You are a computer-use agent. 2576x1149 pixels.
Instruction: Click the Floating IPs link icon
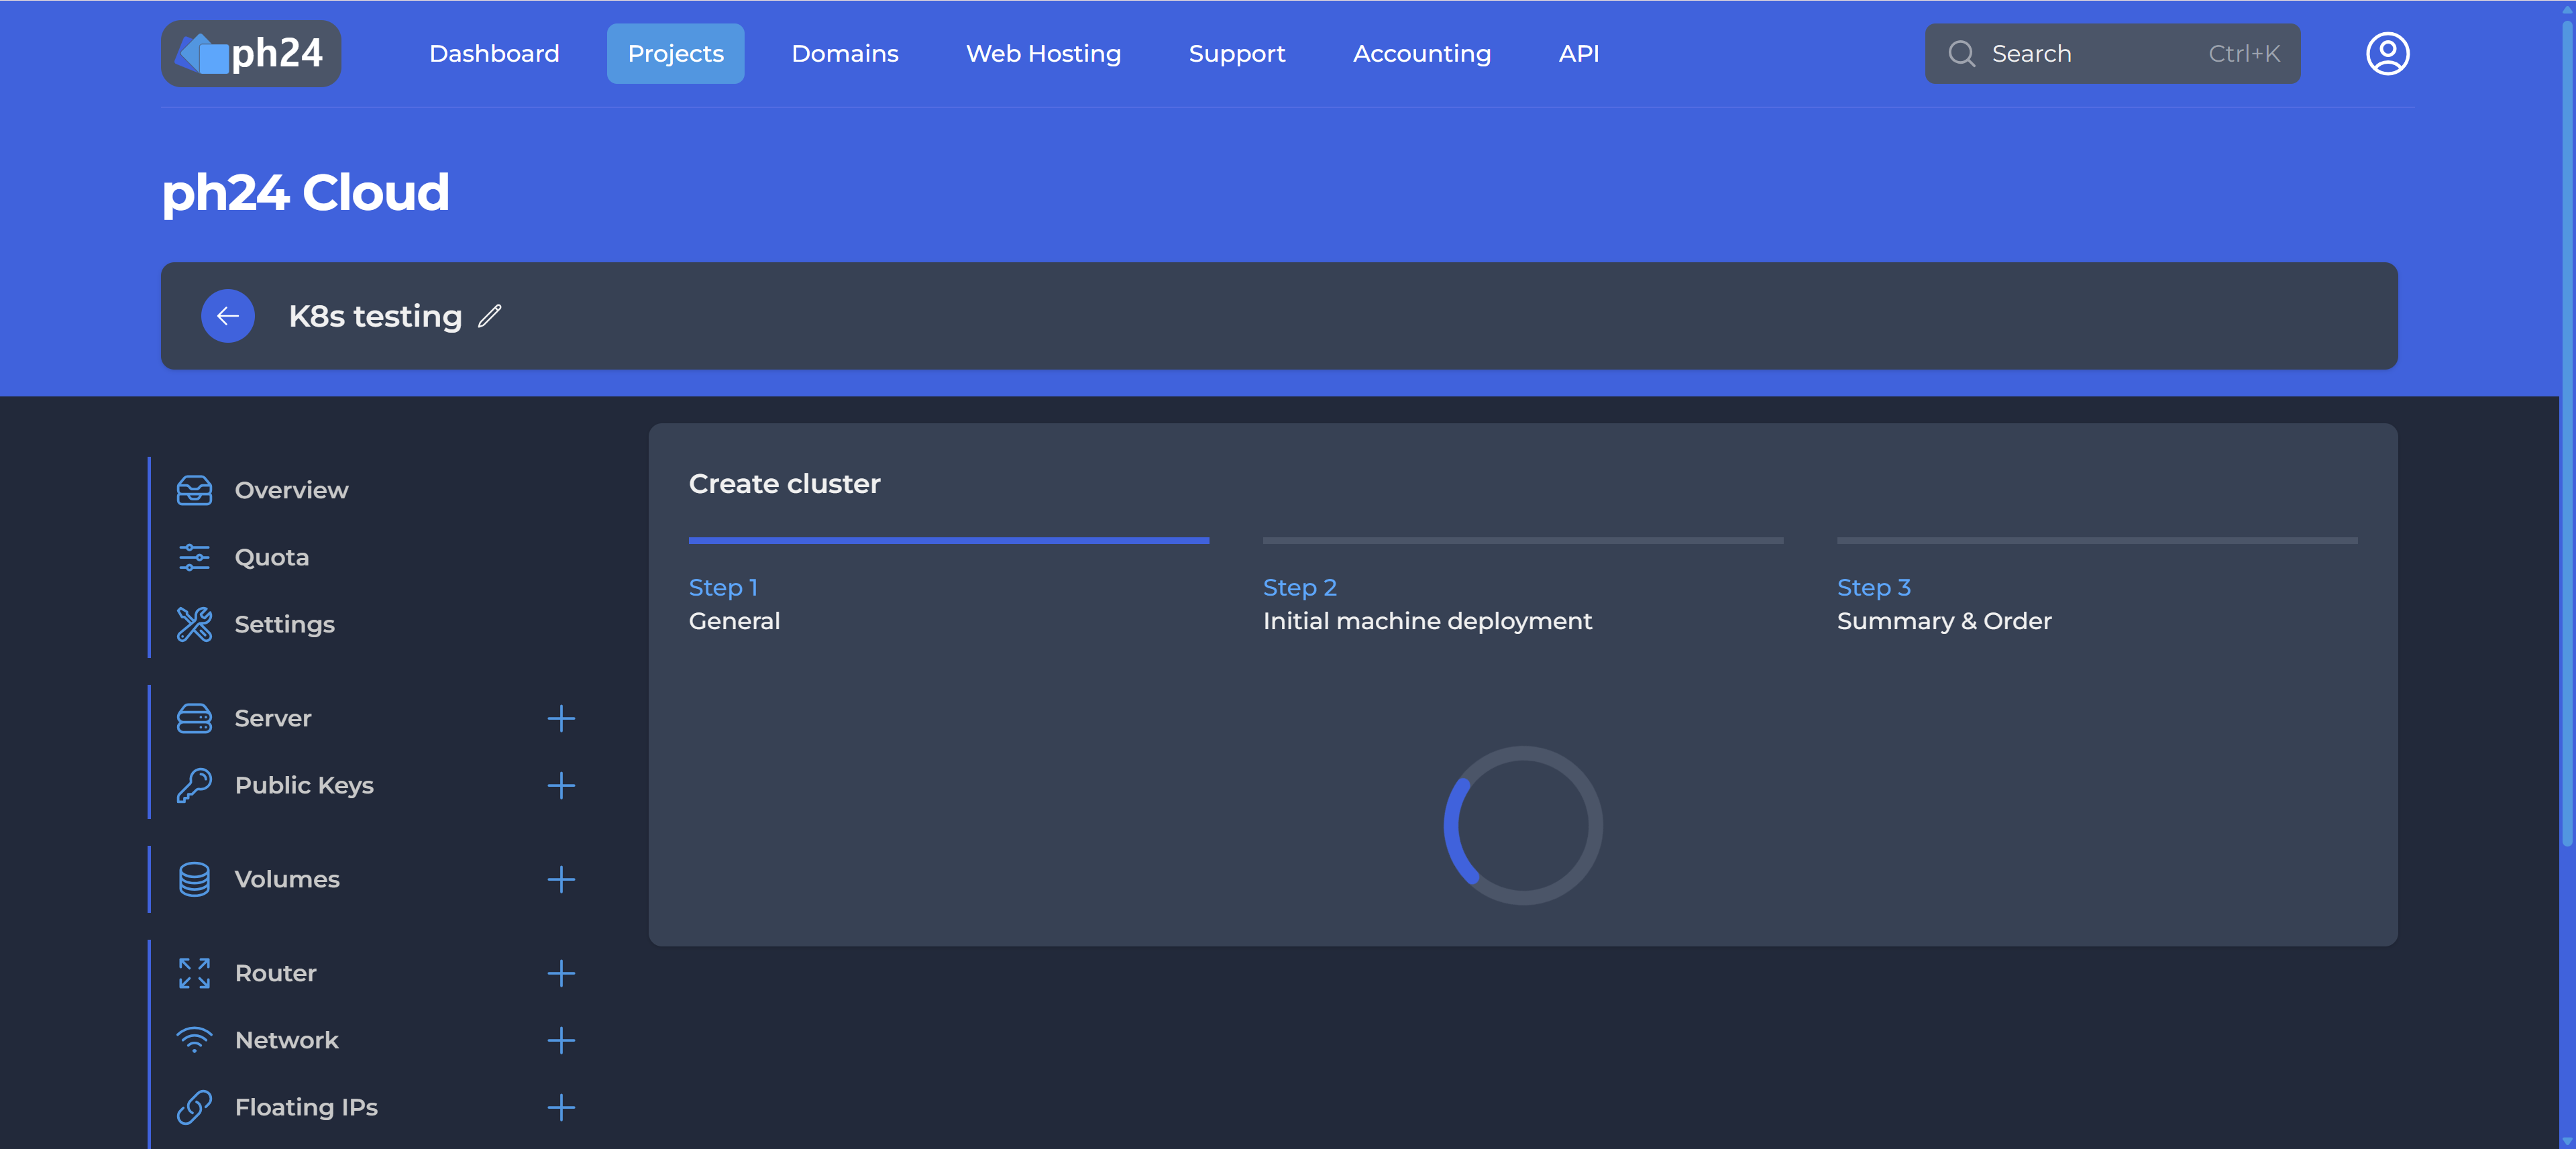point(194,1107)
